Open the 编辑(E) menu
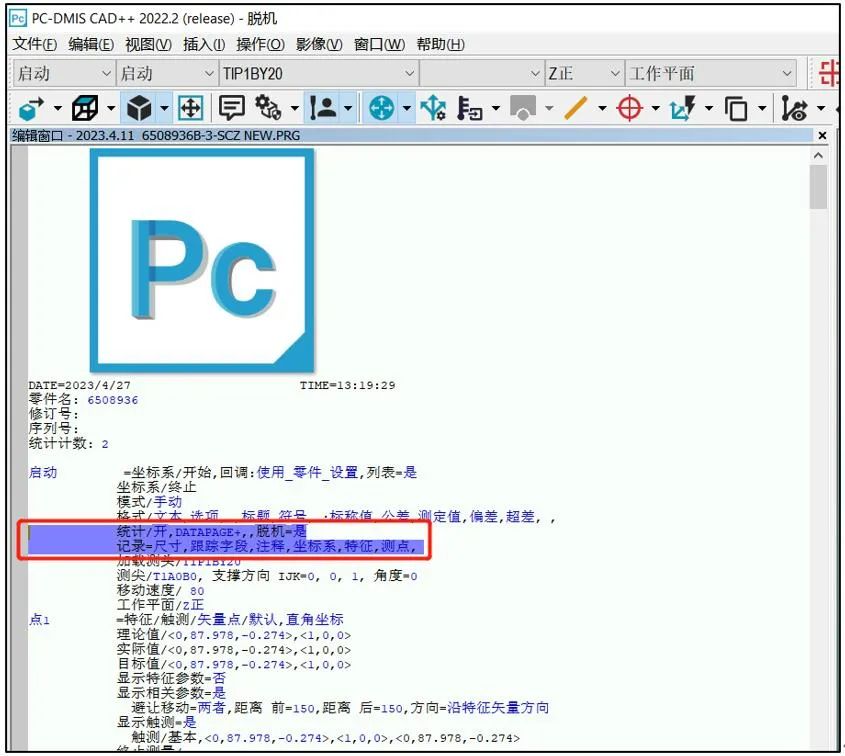The image size is (845, 756). [91, 44]
